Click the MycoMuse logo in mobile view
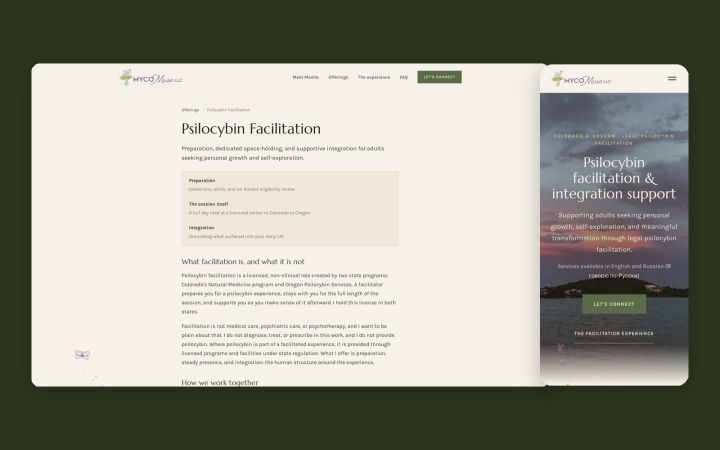The image size is (720, 450). (581, 79)
